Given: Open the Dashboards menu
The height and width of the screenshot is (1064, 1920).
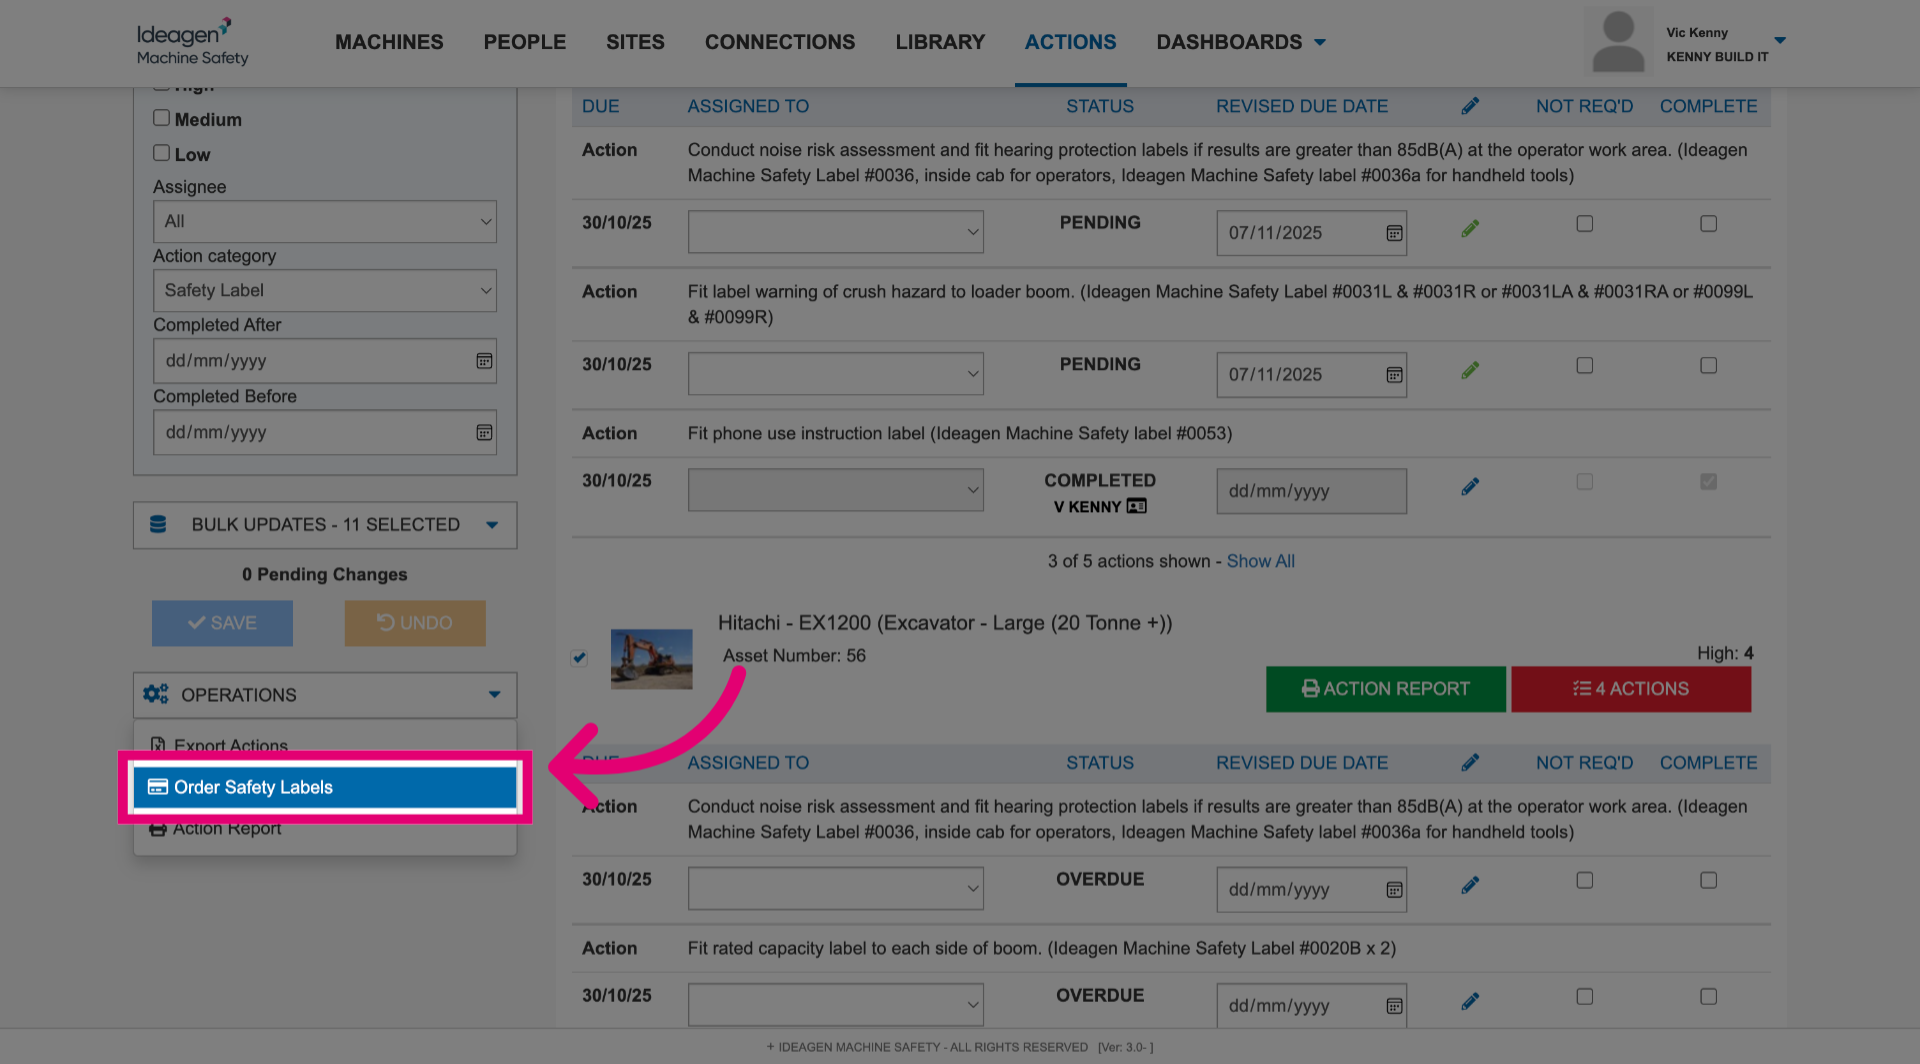Looking at the screenshot, I should click(1241, 42).
